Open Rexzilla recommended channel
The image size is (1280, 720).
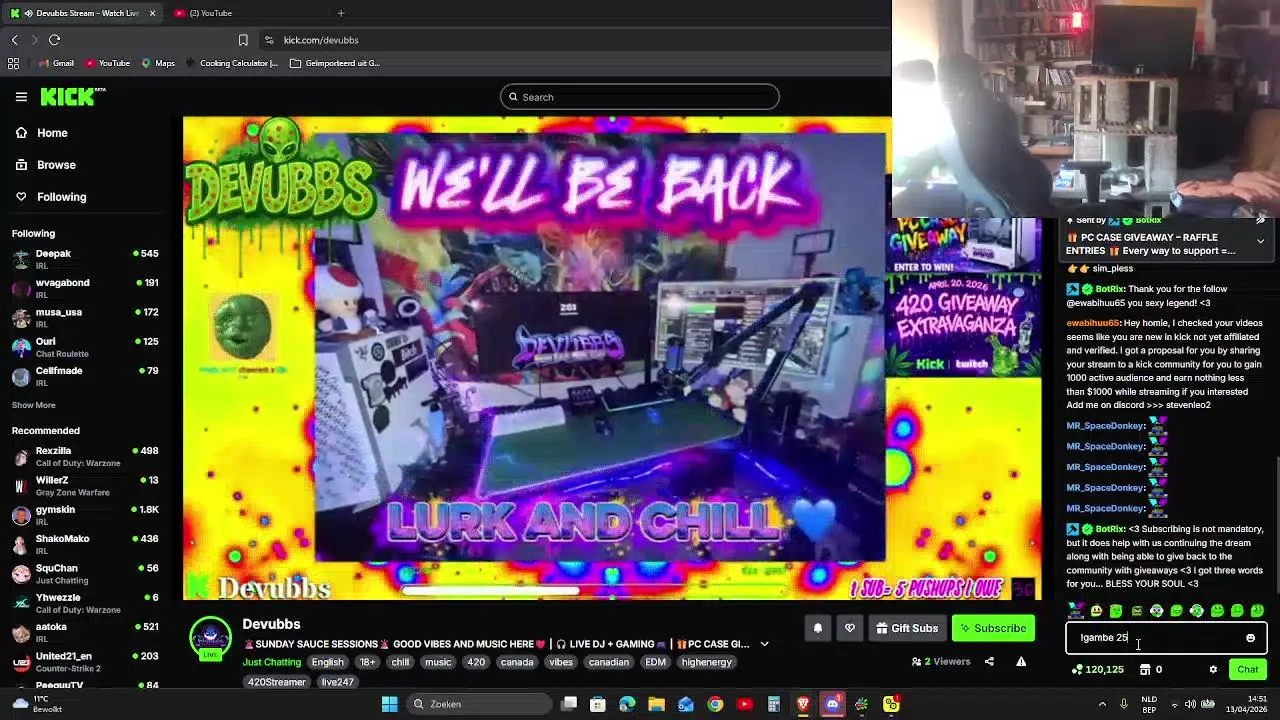pyautogui.click(x=85, y=456)
